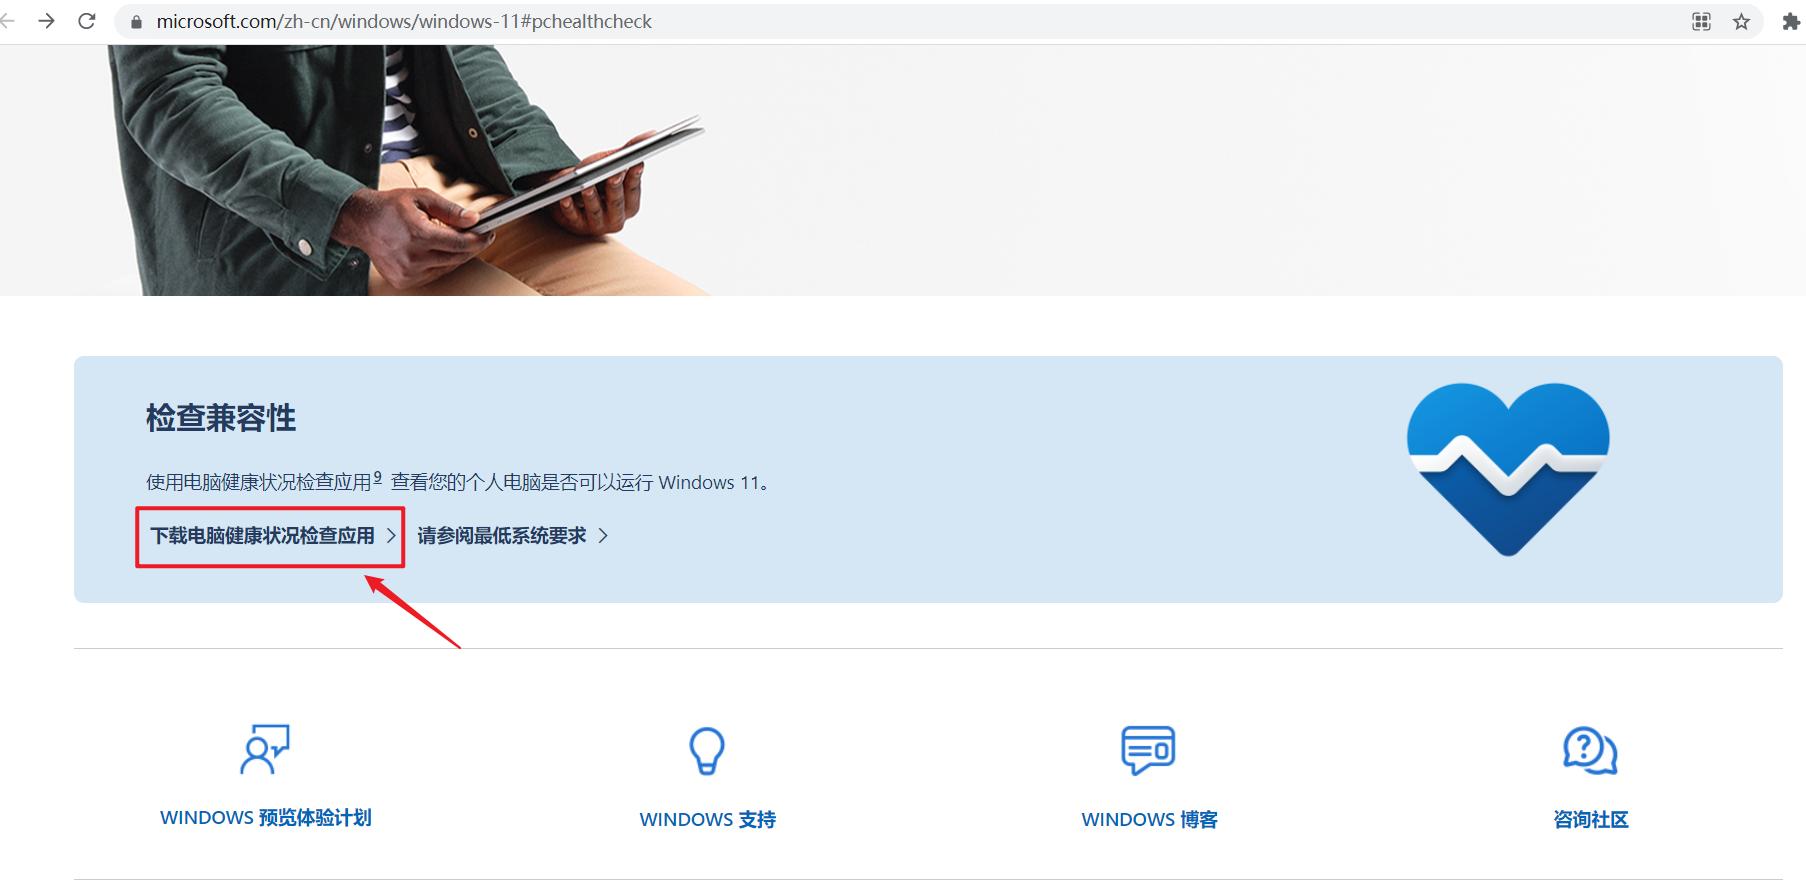Open WINDOWS 博客 link
Viewport: 1806px width, 880px height.
1149,820
